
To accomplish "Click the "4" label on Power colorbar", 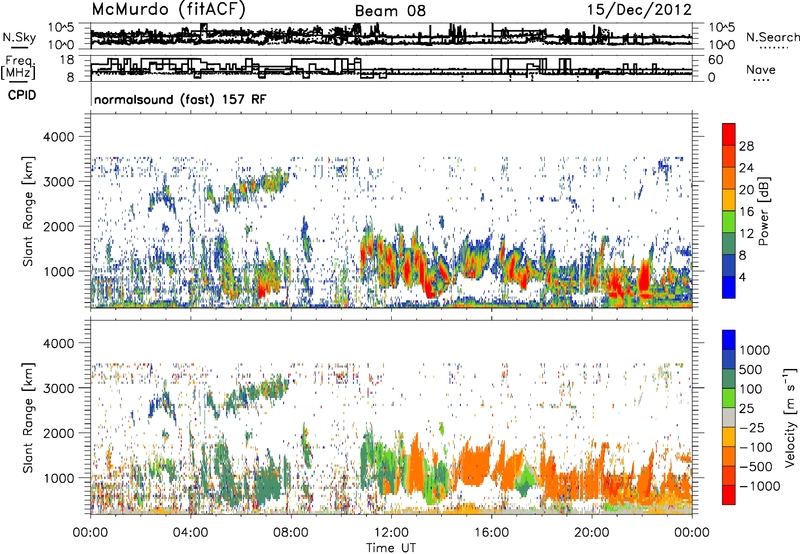I will pos(743,277).
